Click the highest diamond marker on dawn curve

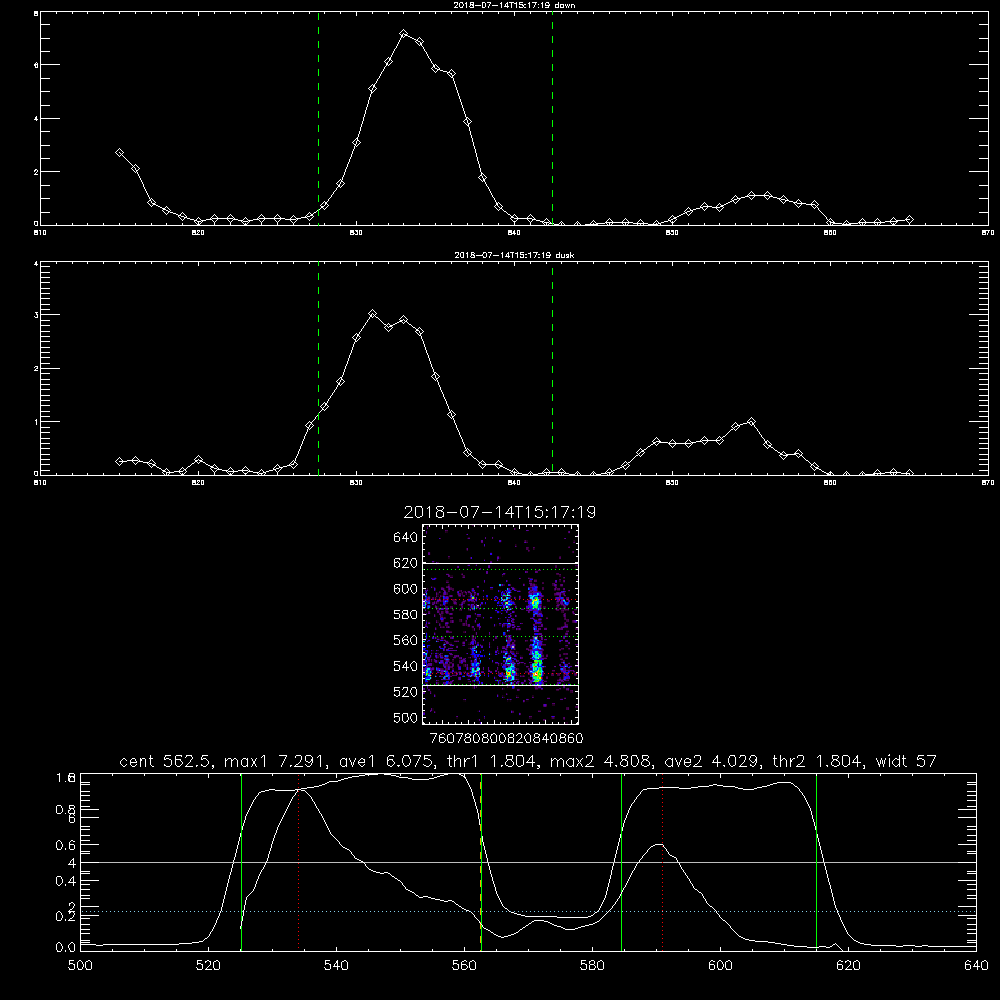click(x=404, y=33)
